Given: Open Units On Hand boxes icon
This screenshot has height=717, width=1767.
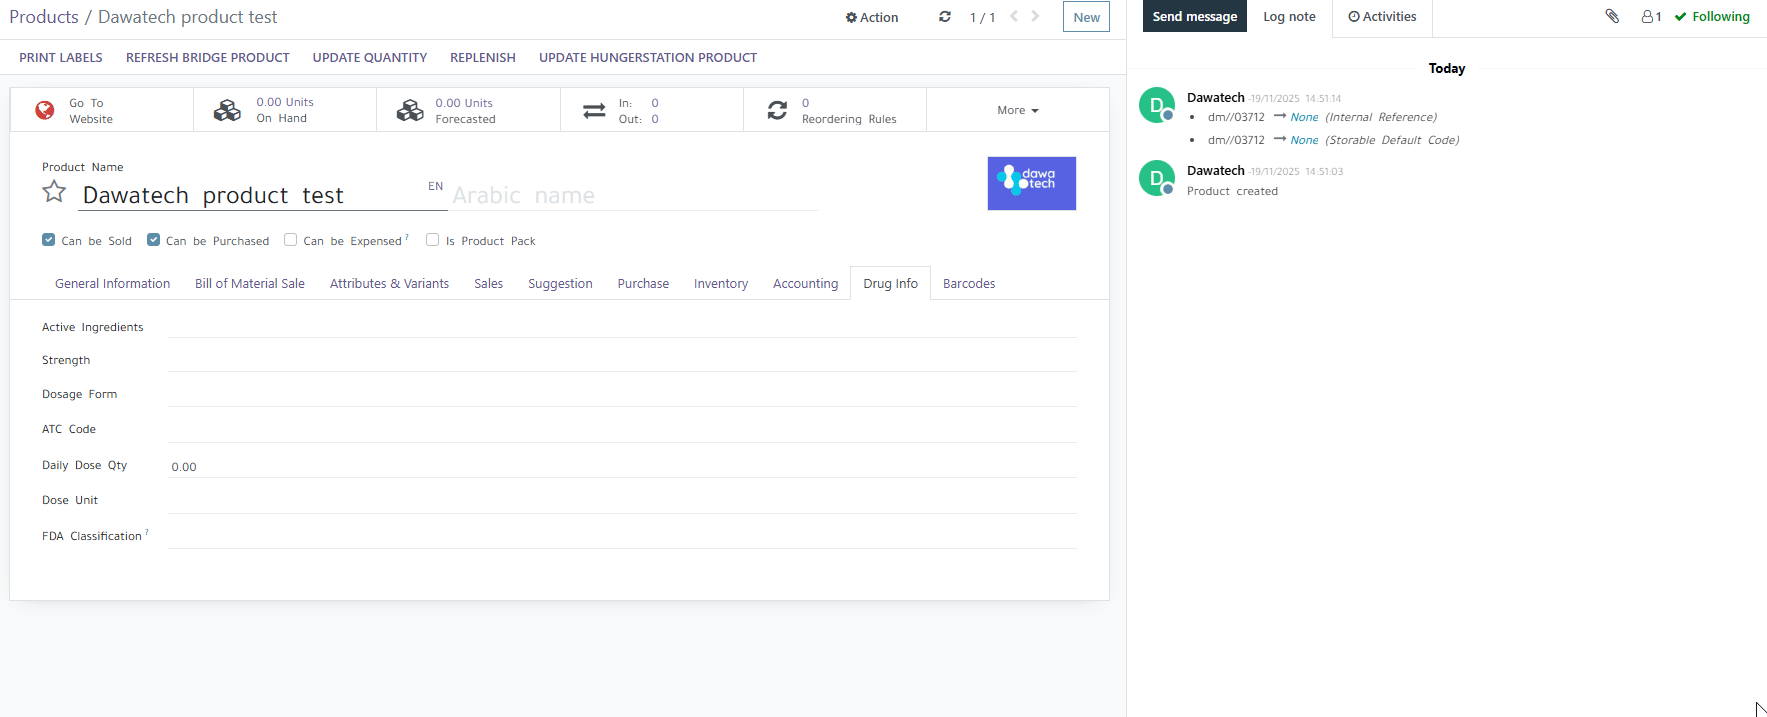Looking at the screenshot, I should pyautogui.click(x=227, y=110).
